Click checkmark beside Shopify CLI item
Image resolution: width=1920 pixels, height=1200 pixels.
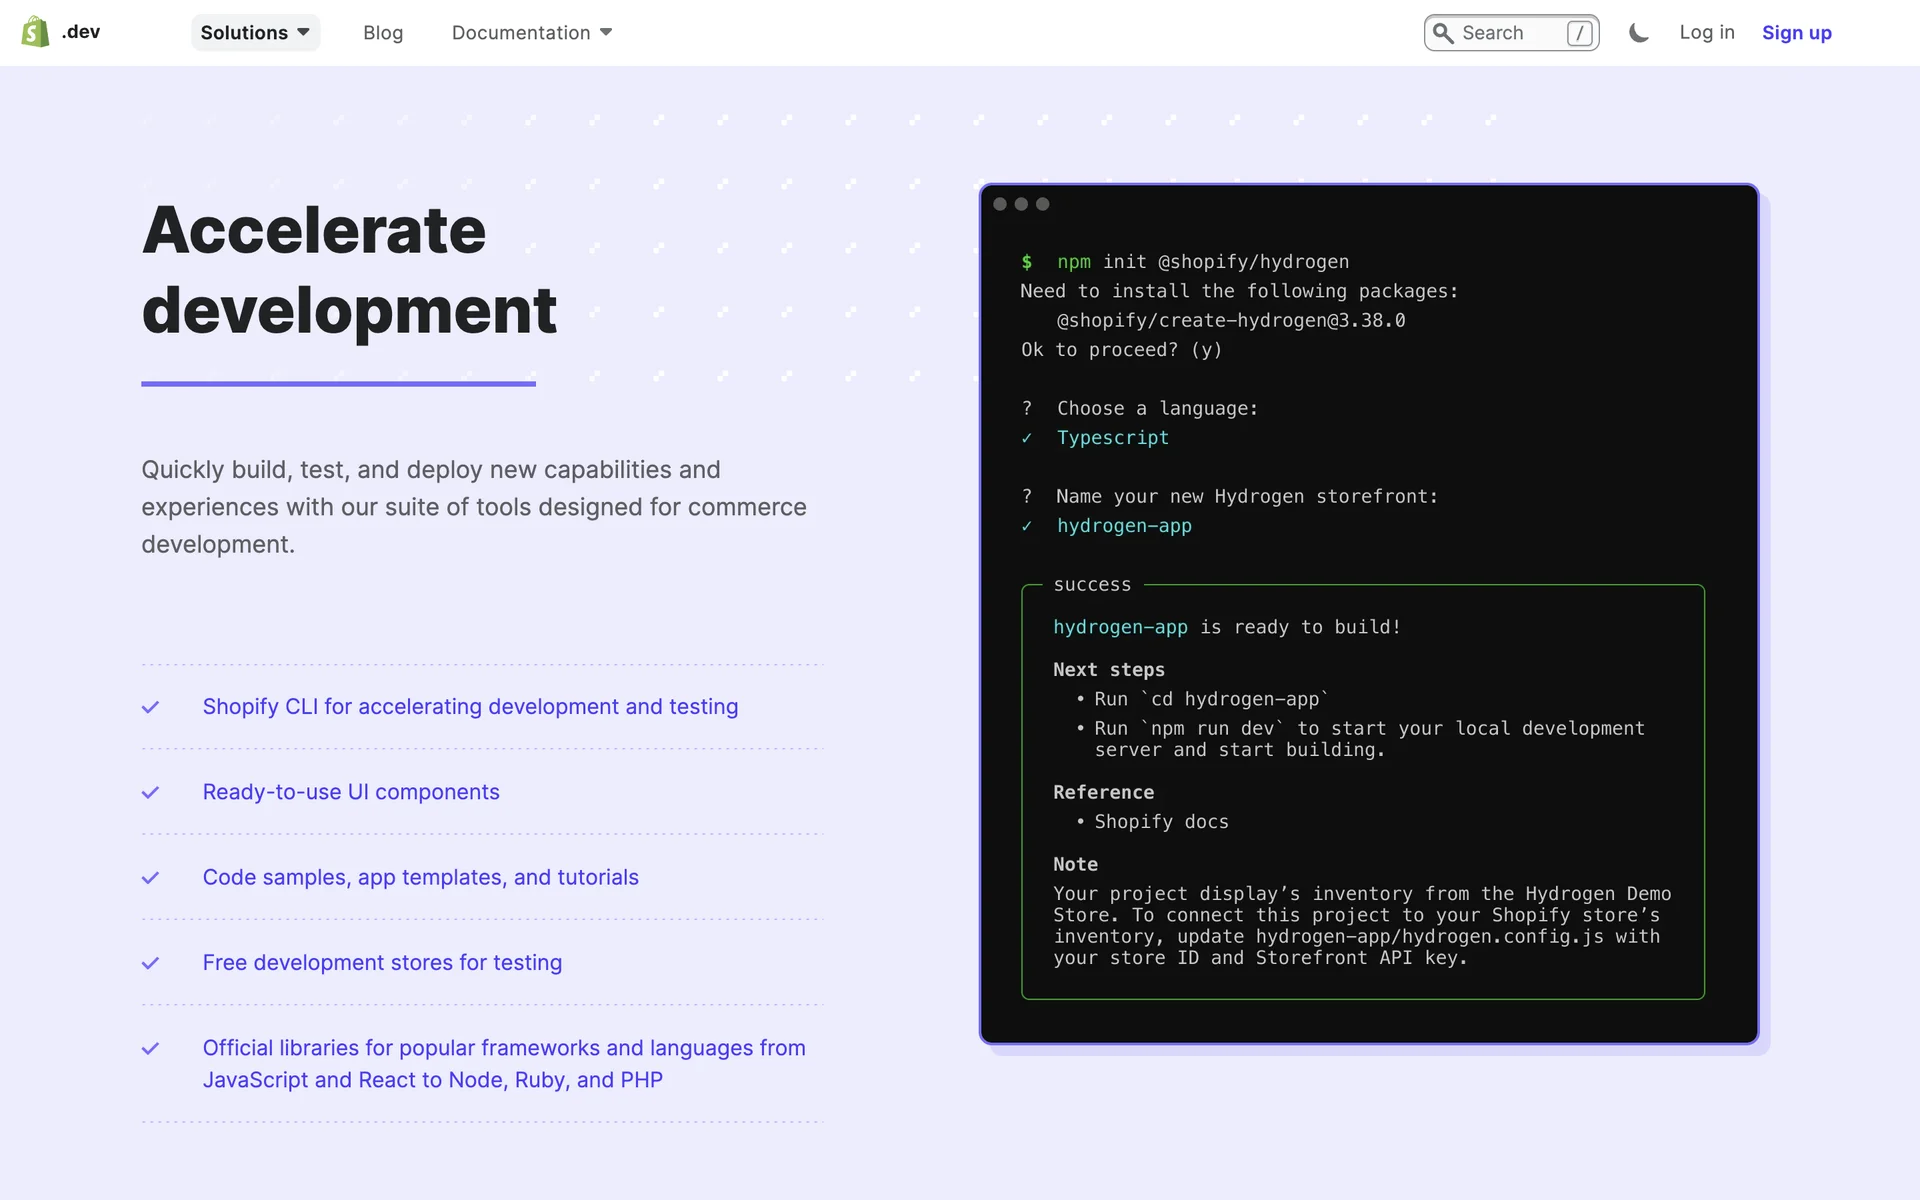pos(151,707)
